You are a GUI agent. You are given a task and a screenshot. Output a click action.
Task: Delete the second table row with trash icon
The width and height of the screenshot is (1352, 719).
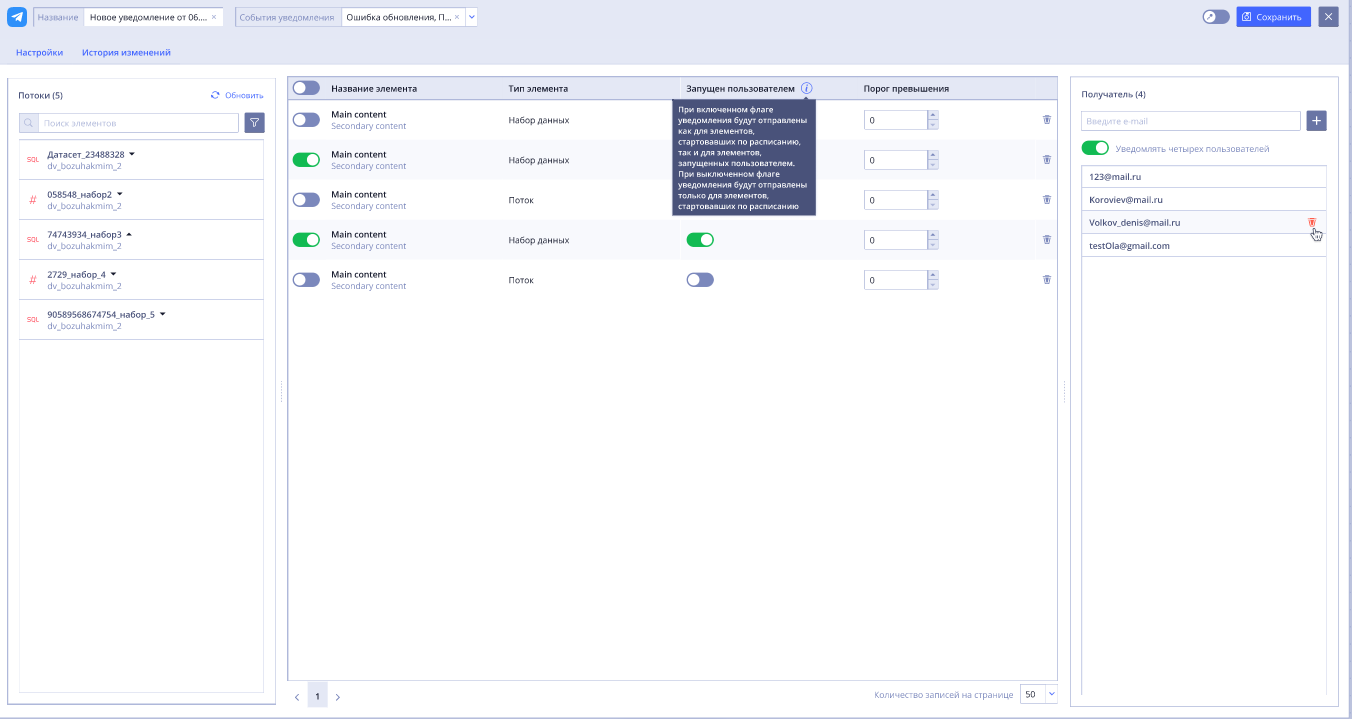point(1047,159)
